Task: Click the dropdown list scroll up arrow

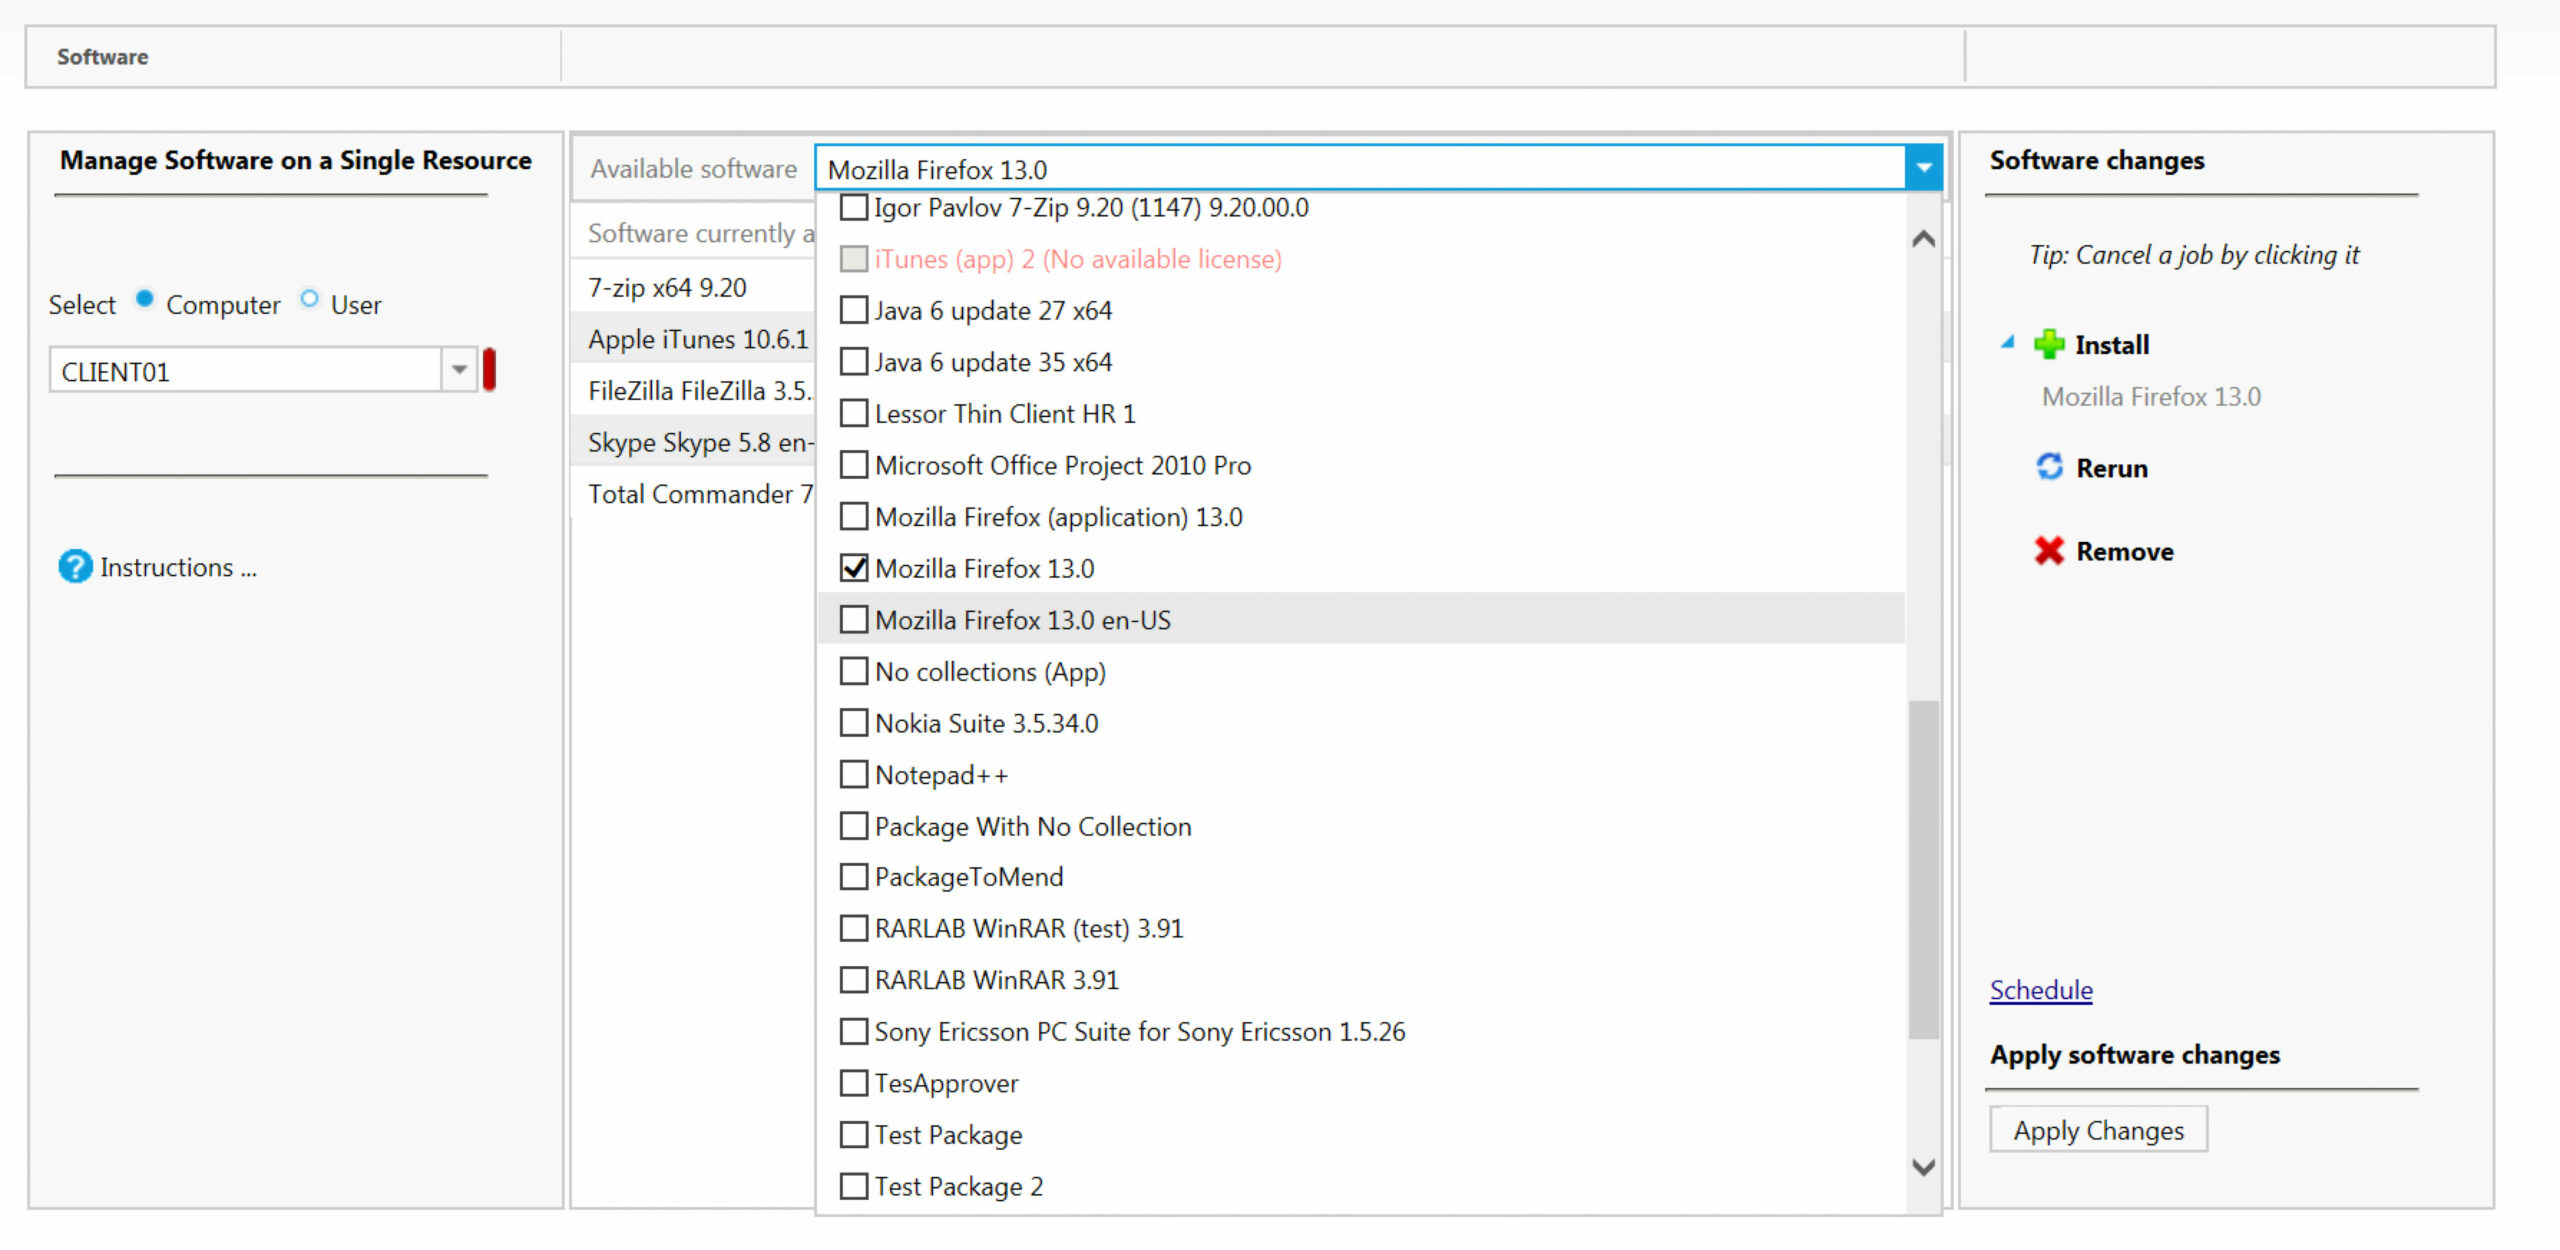Action: pos(1923,239)
